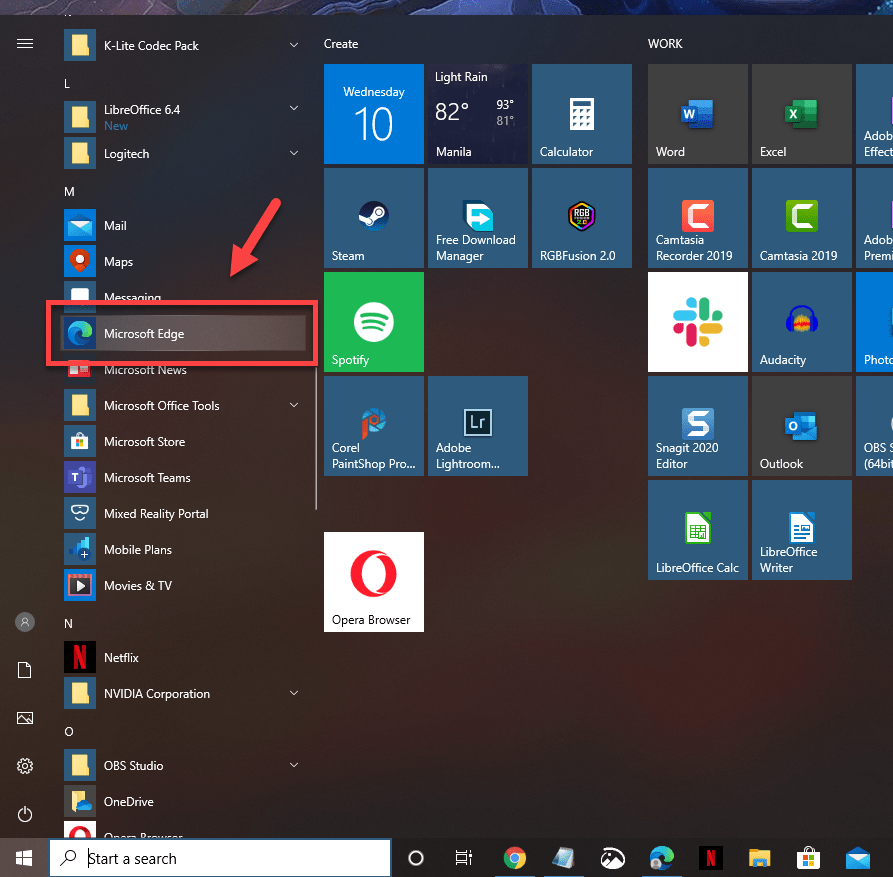Open LibreOffice Calc tile

pos(698,530)
